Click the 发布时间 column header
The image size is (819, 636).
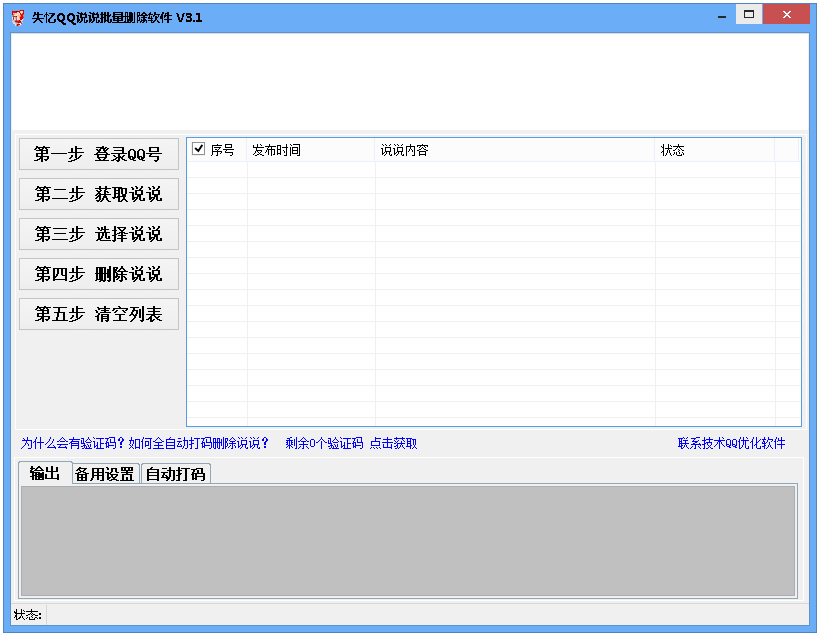(x=311, y=150)
